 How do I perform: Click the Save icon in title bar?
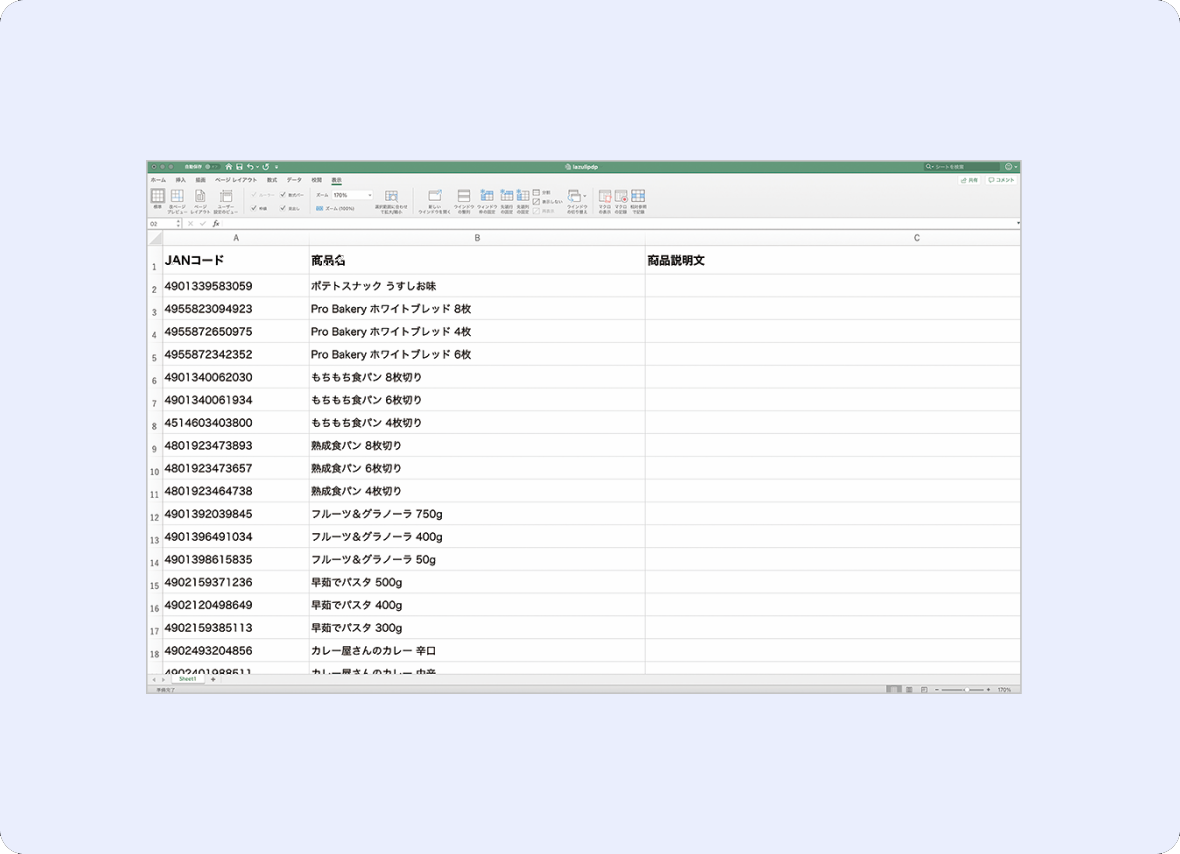pyautogui.click(x=238, y=167)
